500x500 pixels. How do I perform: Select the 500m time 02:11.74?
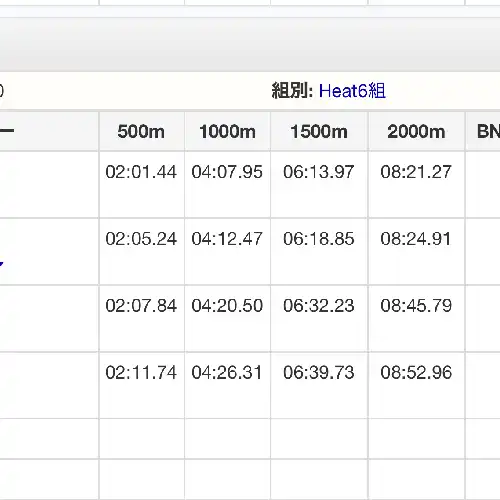[141, 372]
